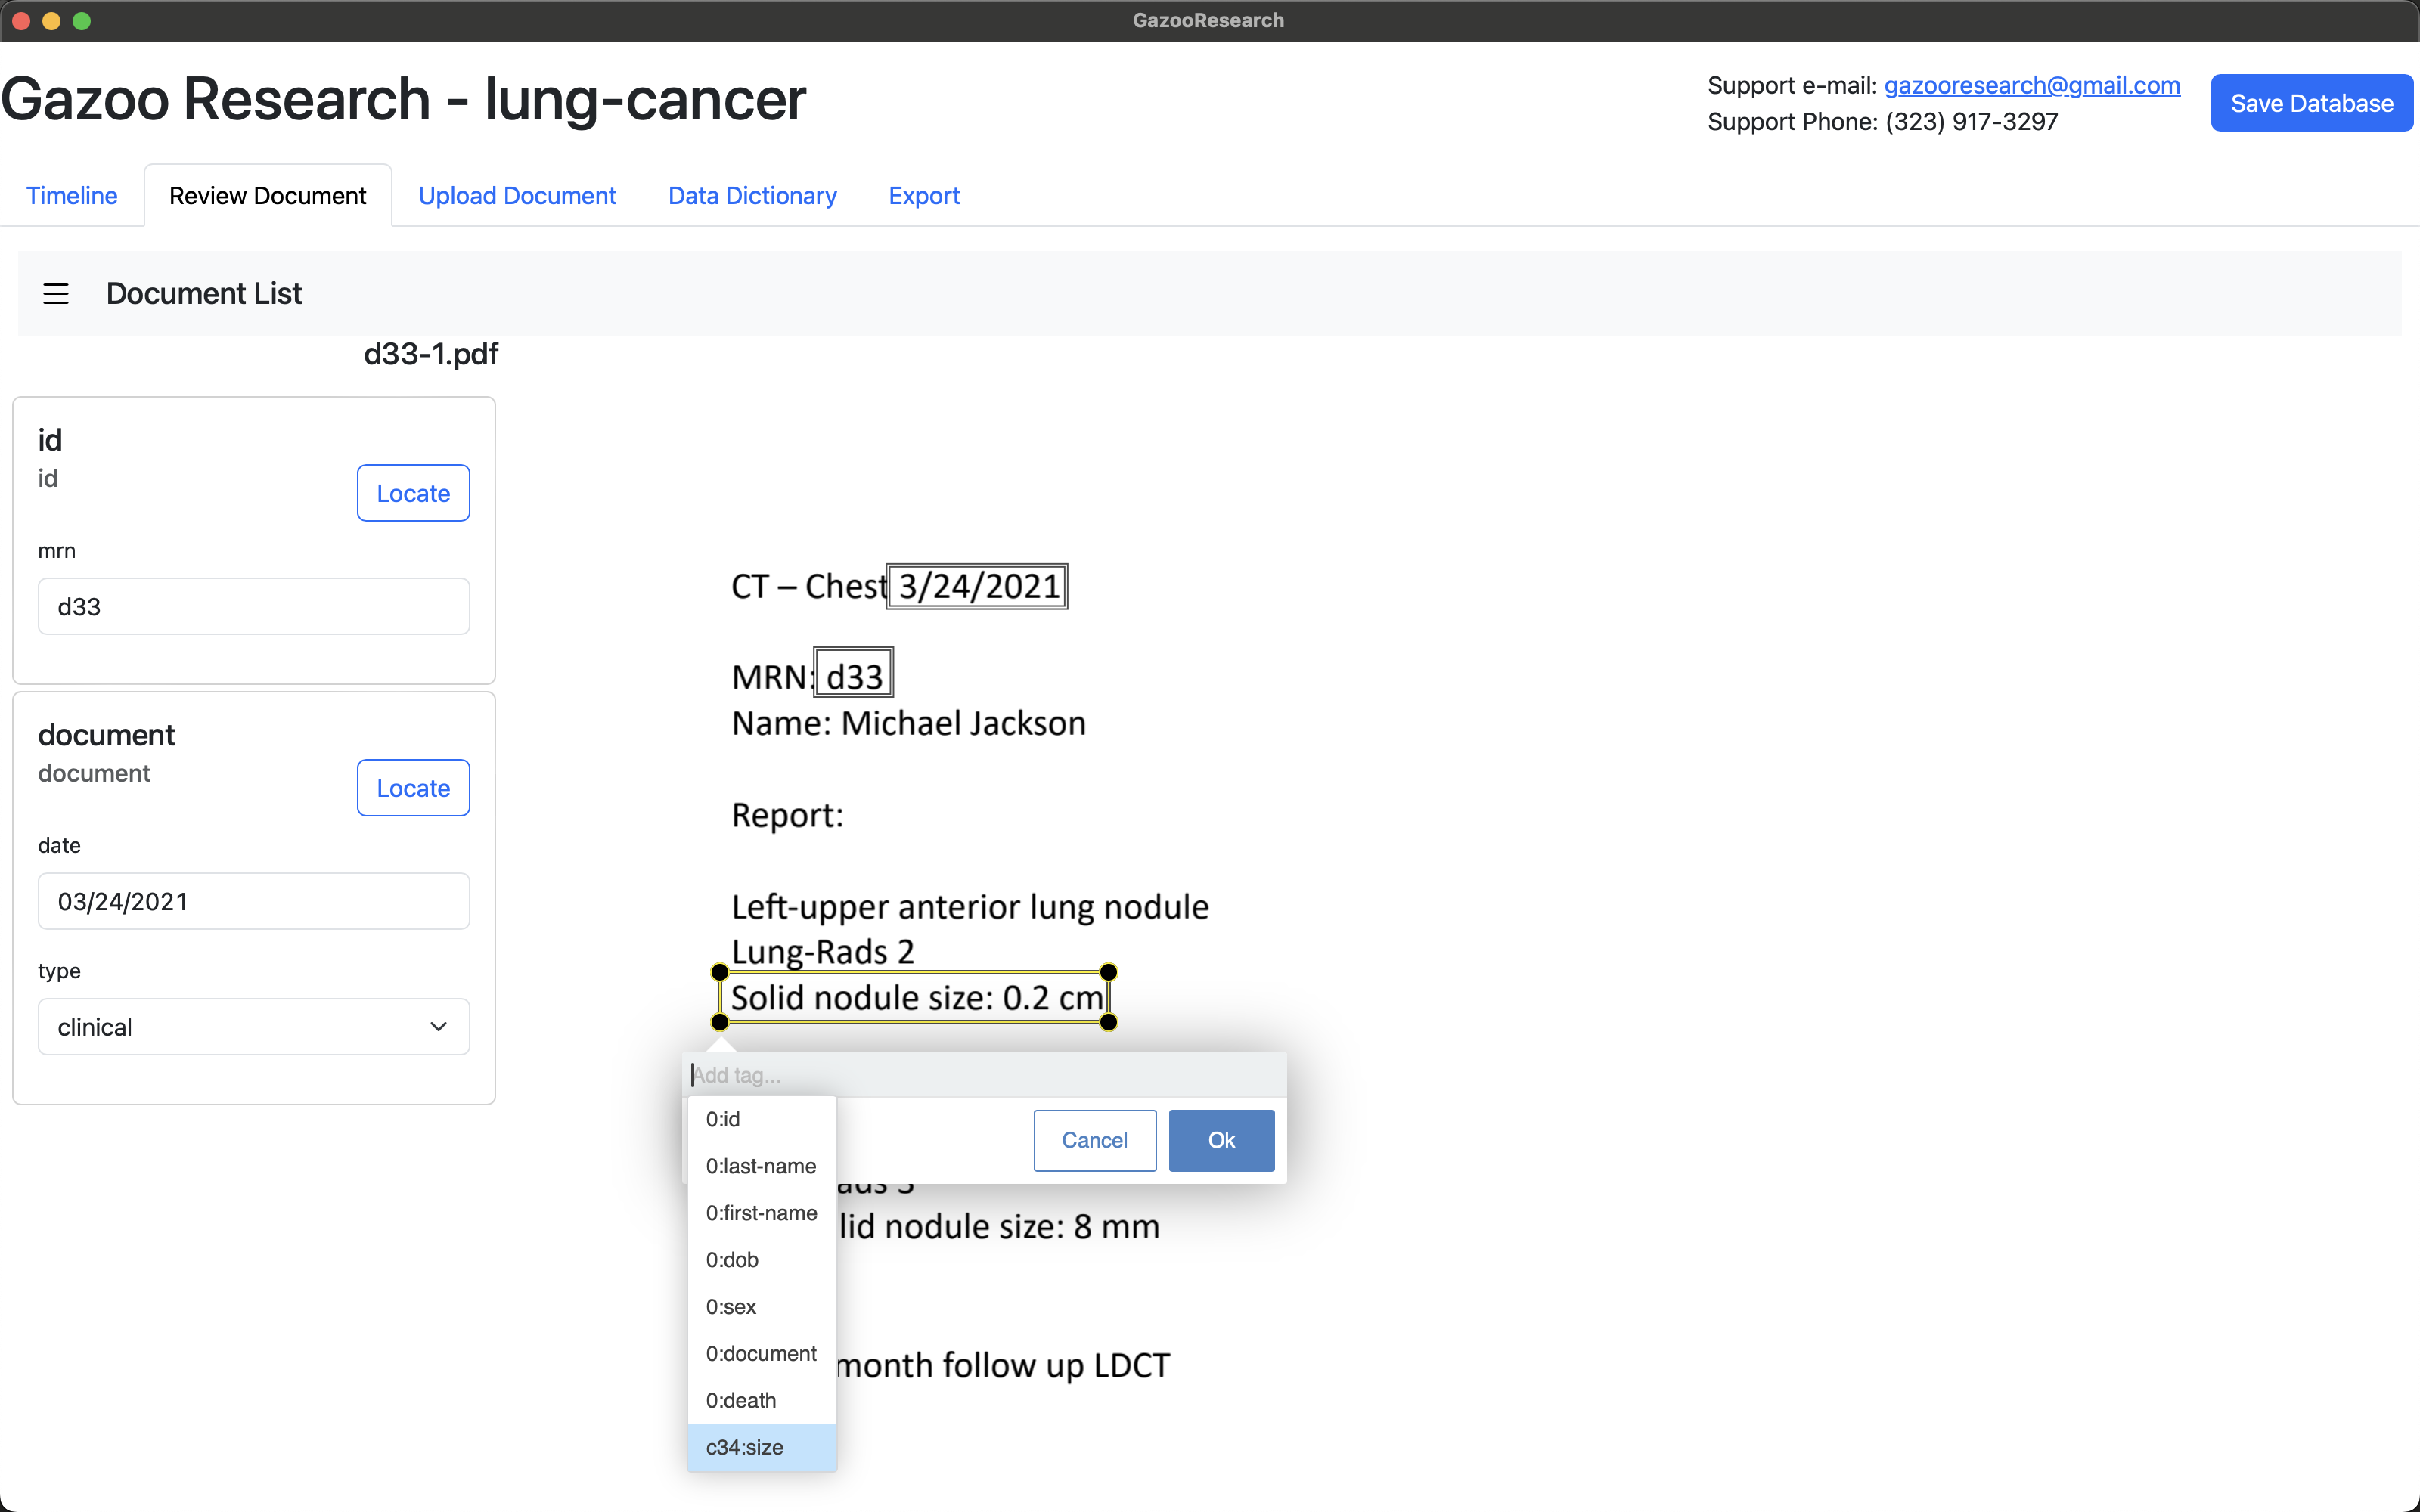Go to the Data Dictionary tab
2420x1512 pixels.
pos(752,195)
